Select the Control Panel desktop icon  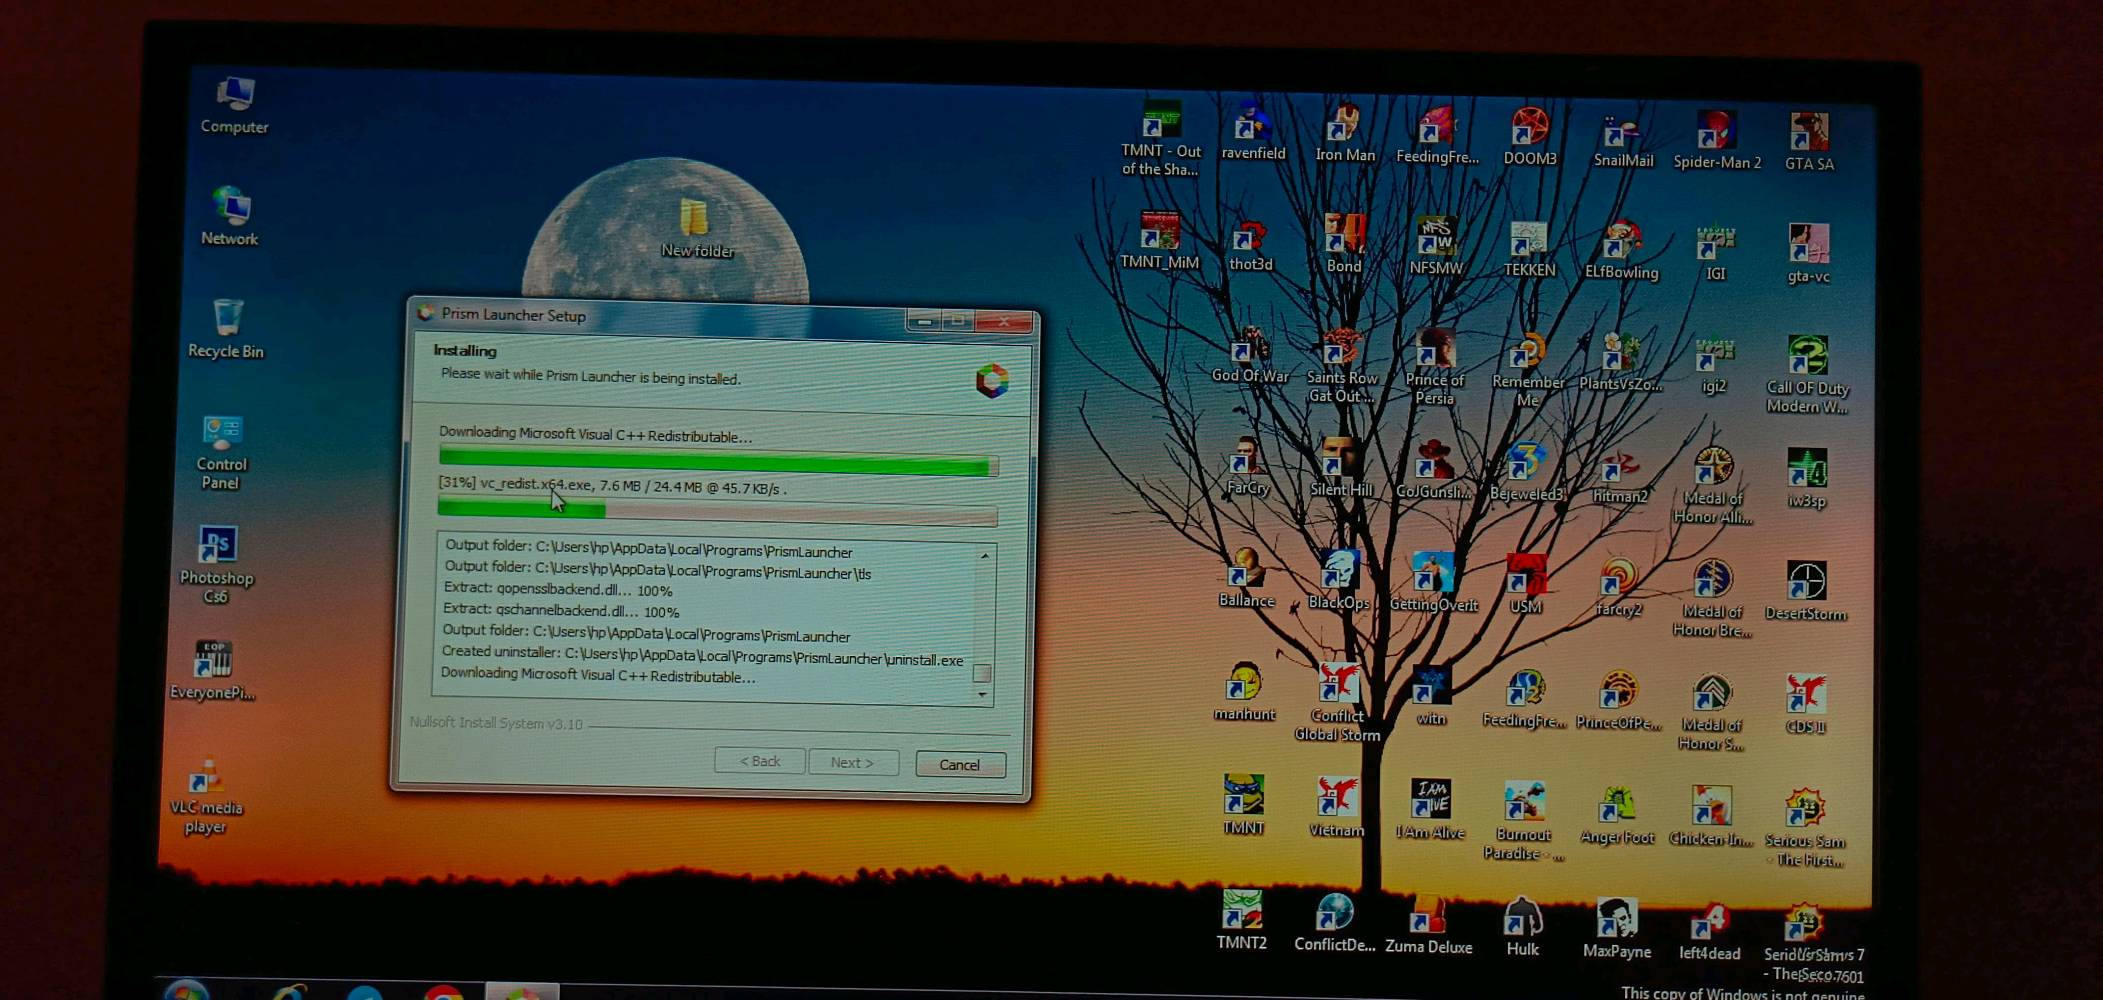221,453
